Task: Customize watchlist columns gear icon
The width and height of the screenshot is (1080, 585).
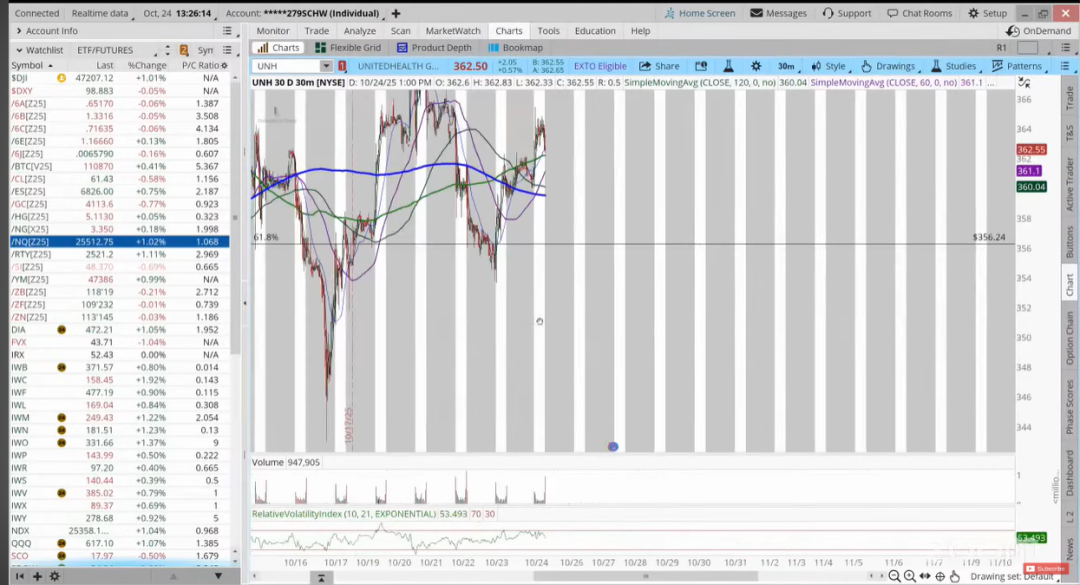Action: (x=225, y=65)
